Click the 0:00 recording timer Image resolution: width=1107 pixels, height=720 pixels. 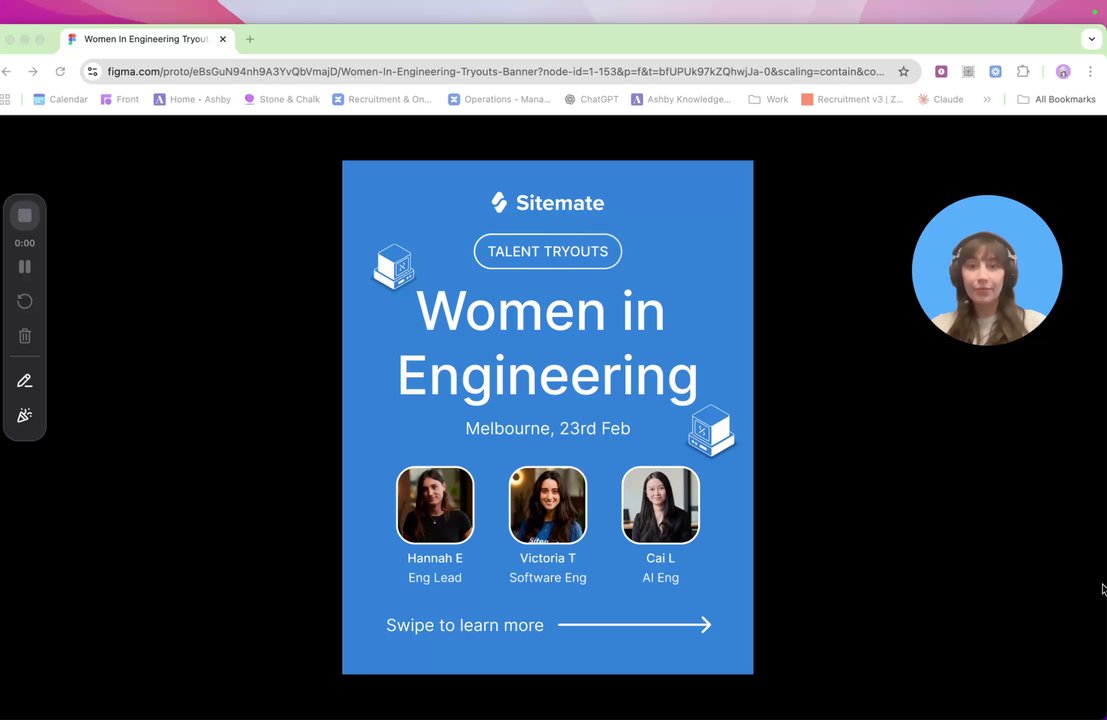(25, 243)
